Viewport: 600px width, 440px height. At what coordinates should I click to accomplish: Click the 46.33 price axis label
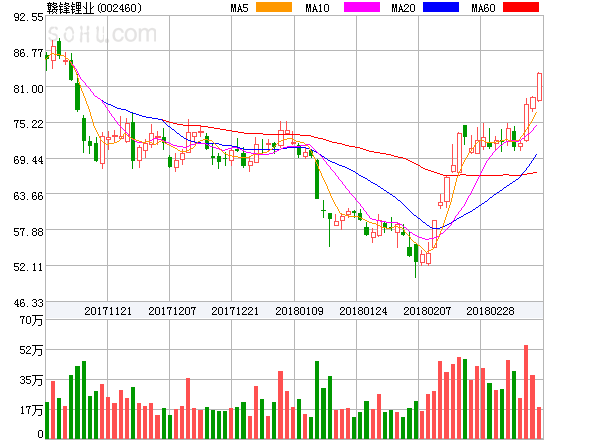tap(28, 303)
